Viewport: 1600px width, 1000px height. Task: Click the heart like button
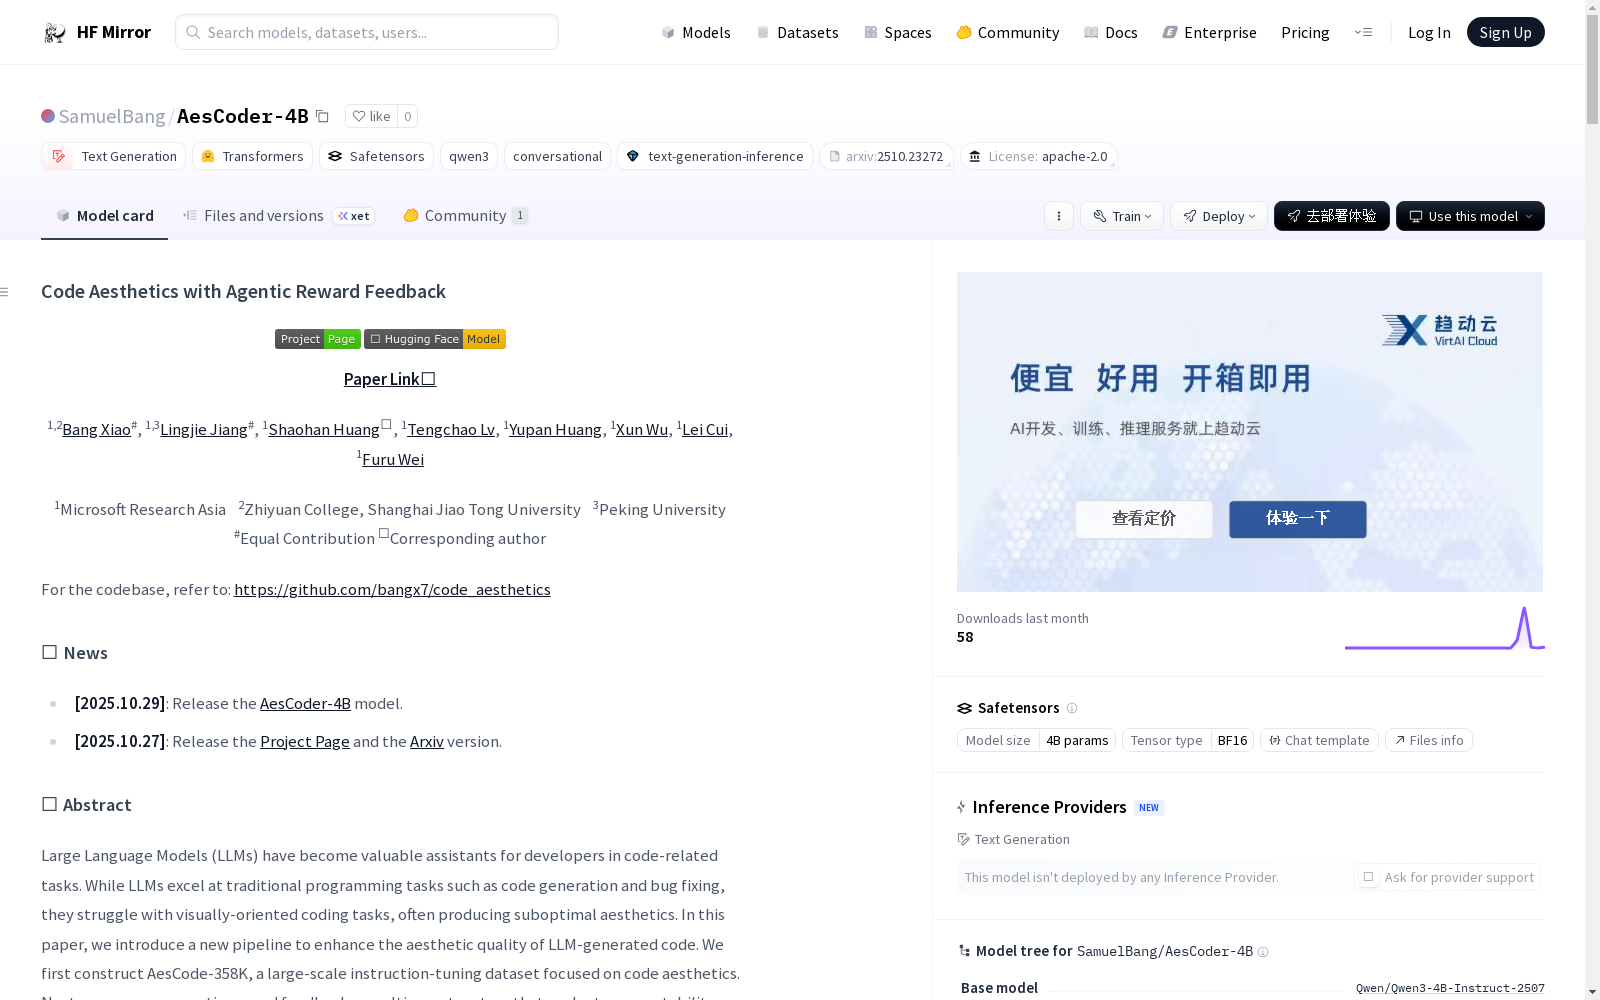click(x=371, y=116)
